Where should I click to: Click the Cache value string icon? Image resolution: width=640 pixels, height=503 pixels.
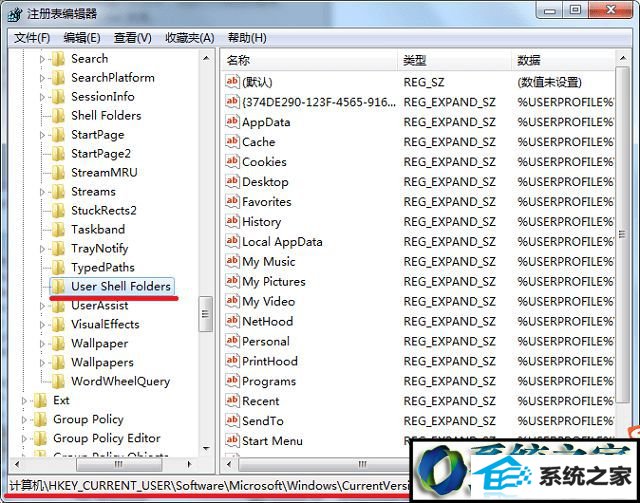tap(232, 141)
